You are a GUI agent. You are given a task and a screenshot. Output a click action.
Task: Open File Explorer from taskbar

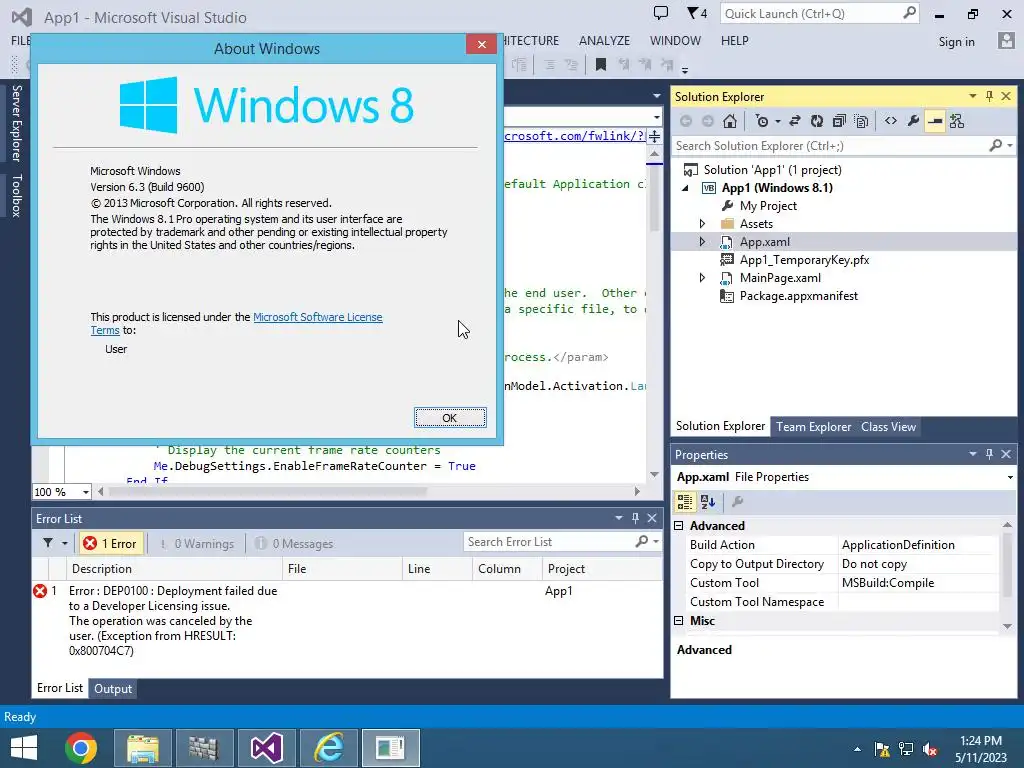(143, 748)
